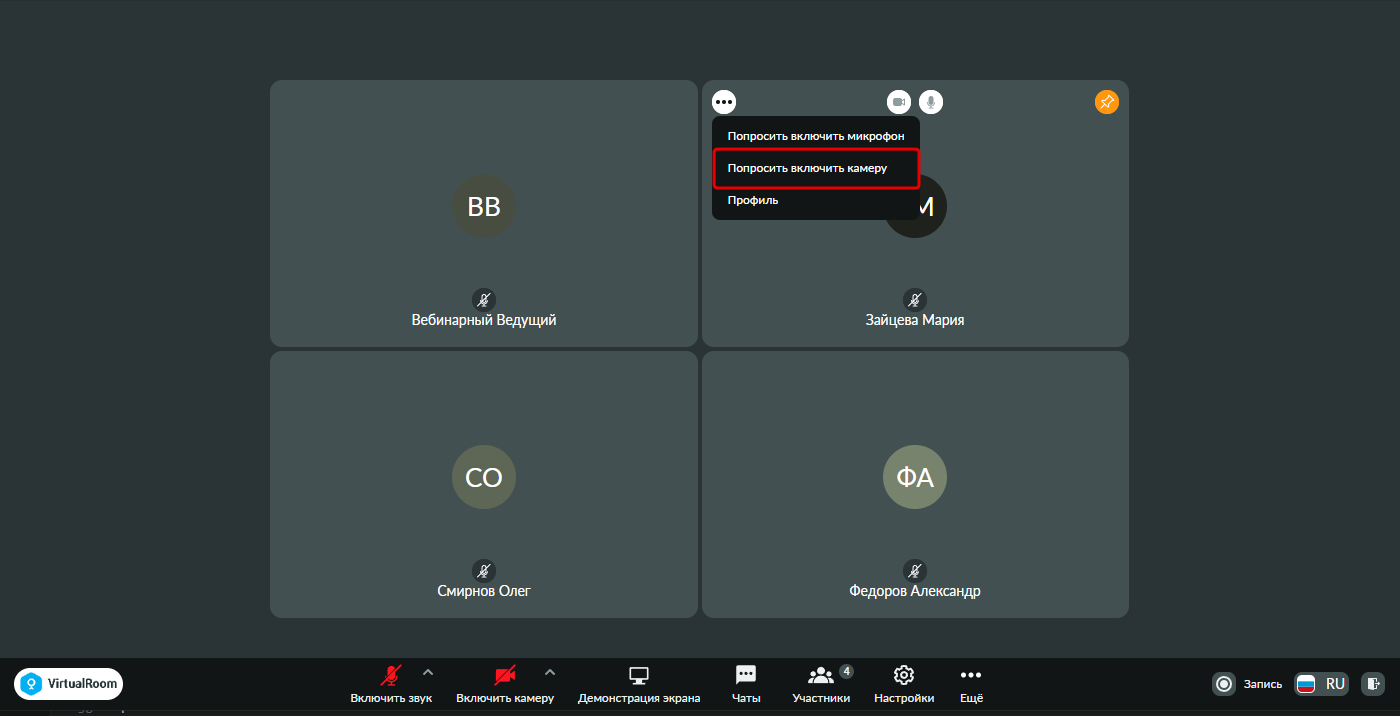Open the Чаты panel

click(746, 685)
